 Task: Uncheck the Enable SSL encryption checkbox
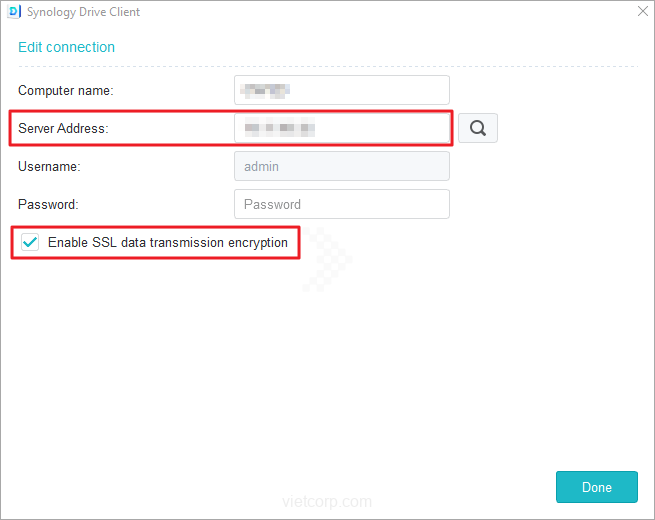point(31,242)
